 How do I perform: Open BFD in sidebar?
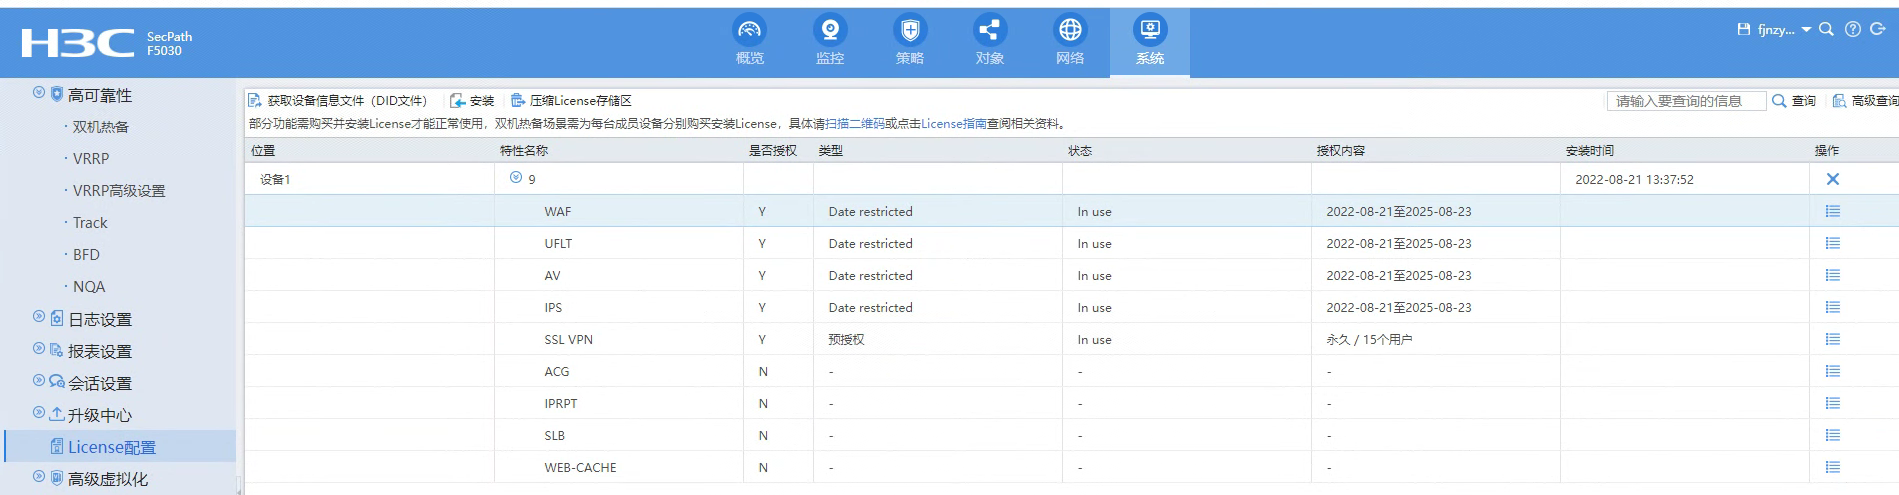coord(86,255)
